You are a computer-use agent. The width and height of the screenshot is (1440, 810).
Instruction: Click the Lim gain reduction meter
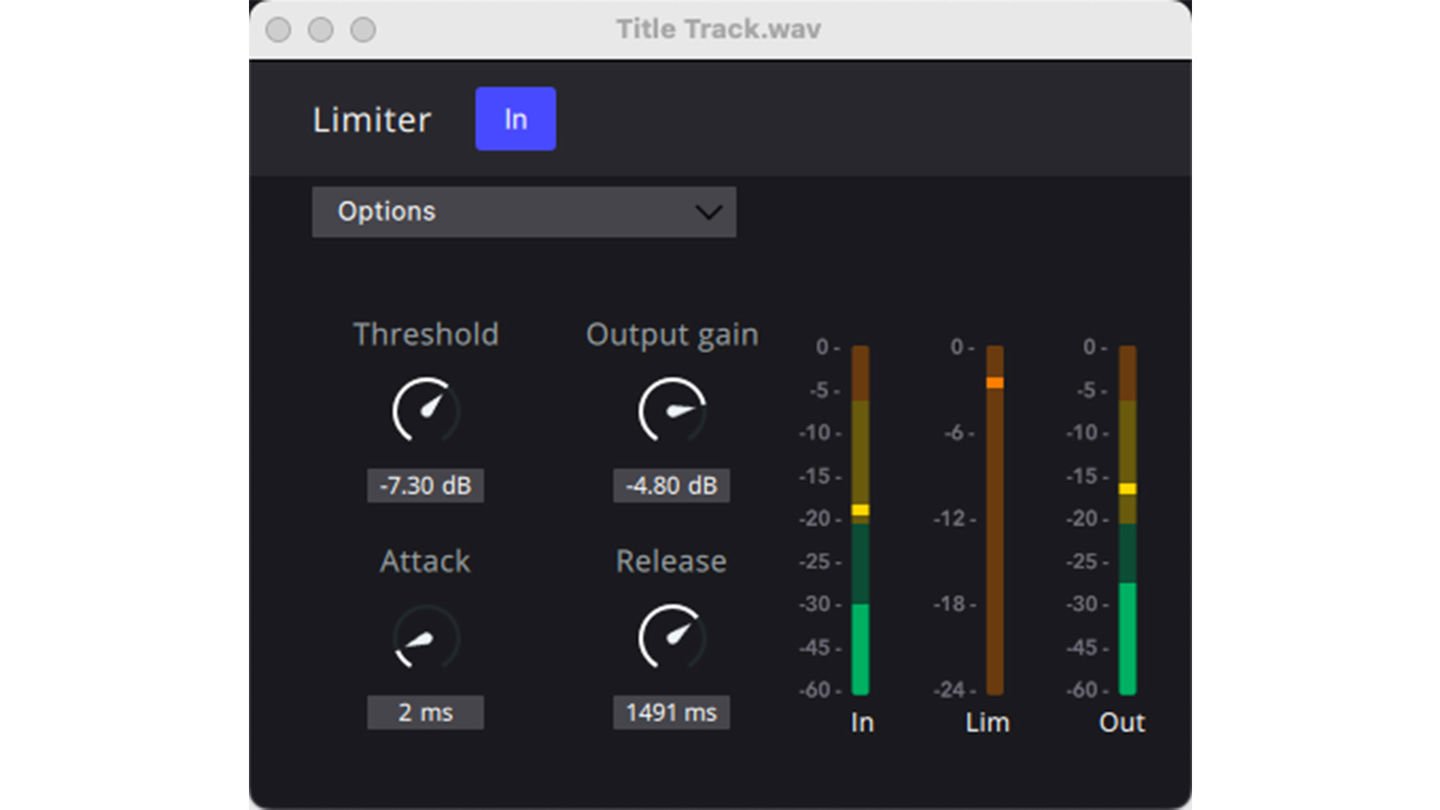(994, 540)
